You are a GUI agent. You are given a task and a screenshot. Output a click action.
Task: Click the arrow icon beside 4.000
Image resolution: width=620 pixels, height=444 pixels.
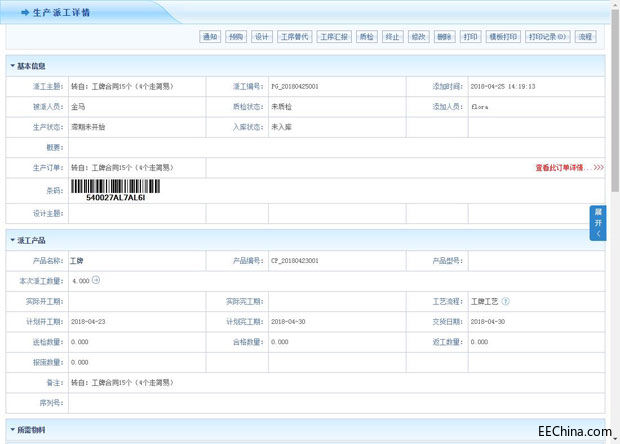[x=96, y=280]
